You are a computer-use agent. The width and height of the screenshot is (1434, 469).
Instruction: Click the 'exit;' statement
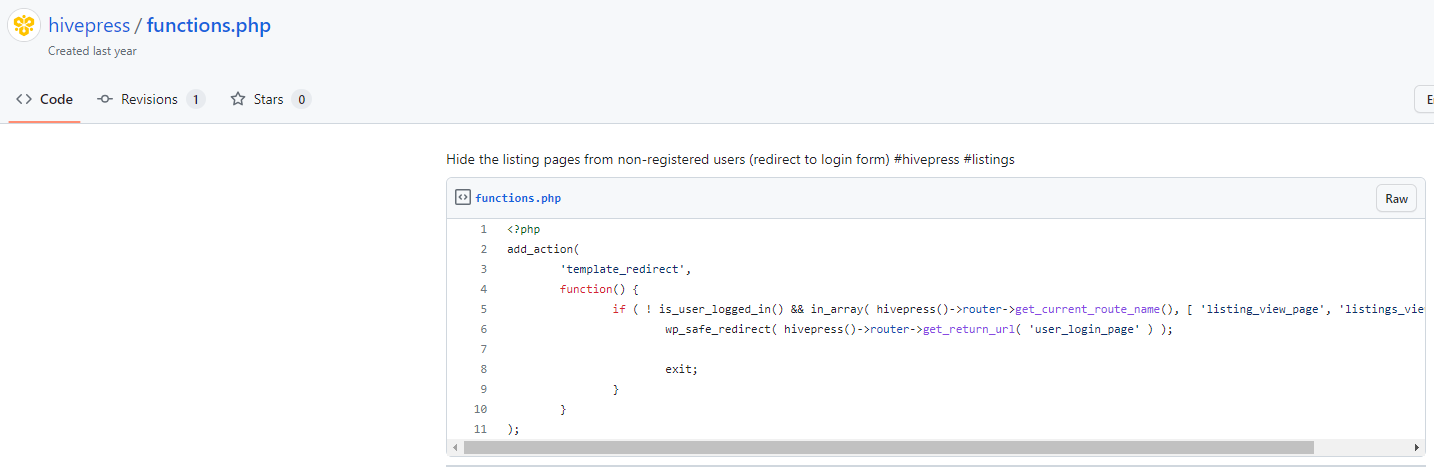[682, 369]
